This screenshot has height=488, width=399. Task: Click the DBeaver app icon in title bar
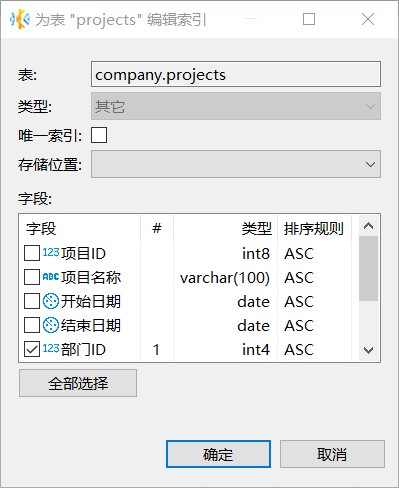point(20,19)
